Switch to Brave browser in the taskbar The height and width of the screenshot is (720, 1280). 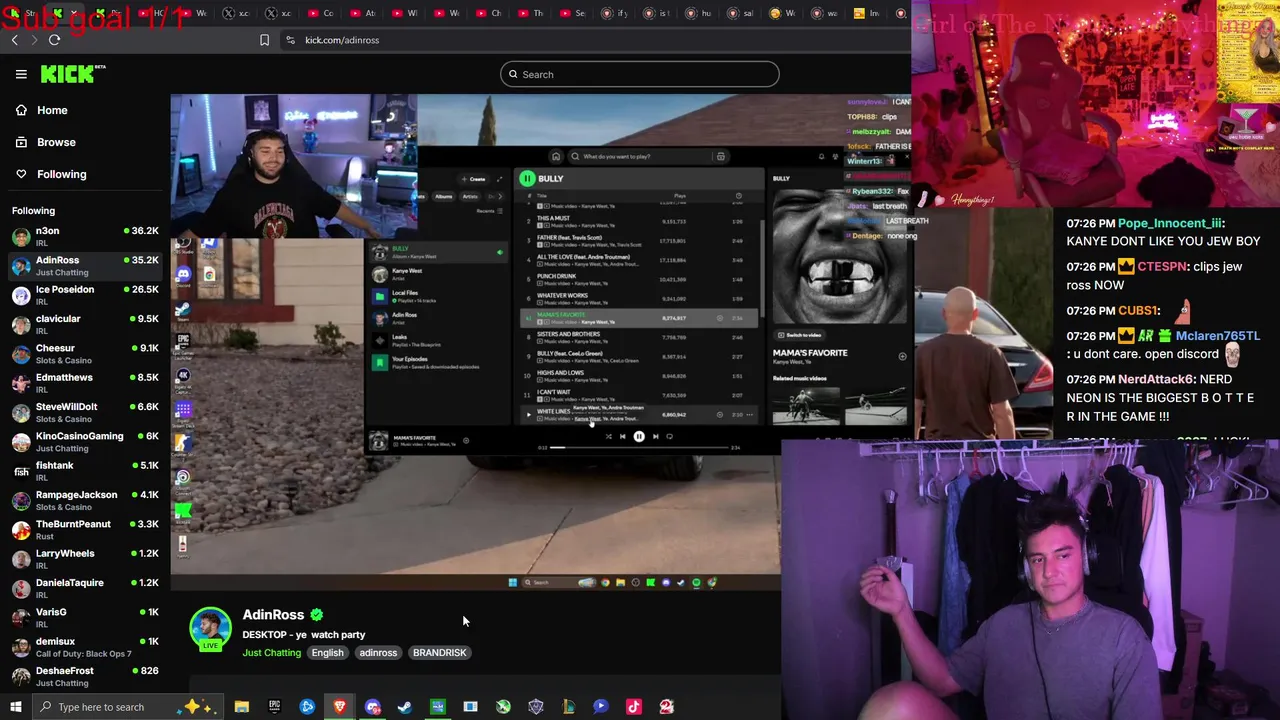pyautogui.click(x=340, y=707)
